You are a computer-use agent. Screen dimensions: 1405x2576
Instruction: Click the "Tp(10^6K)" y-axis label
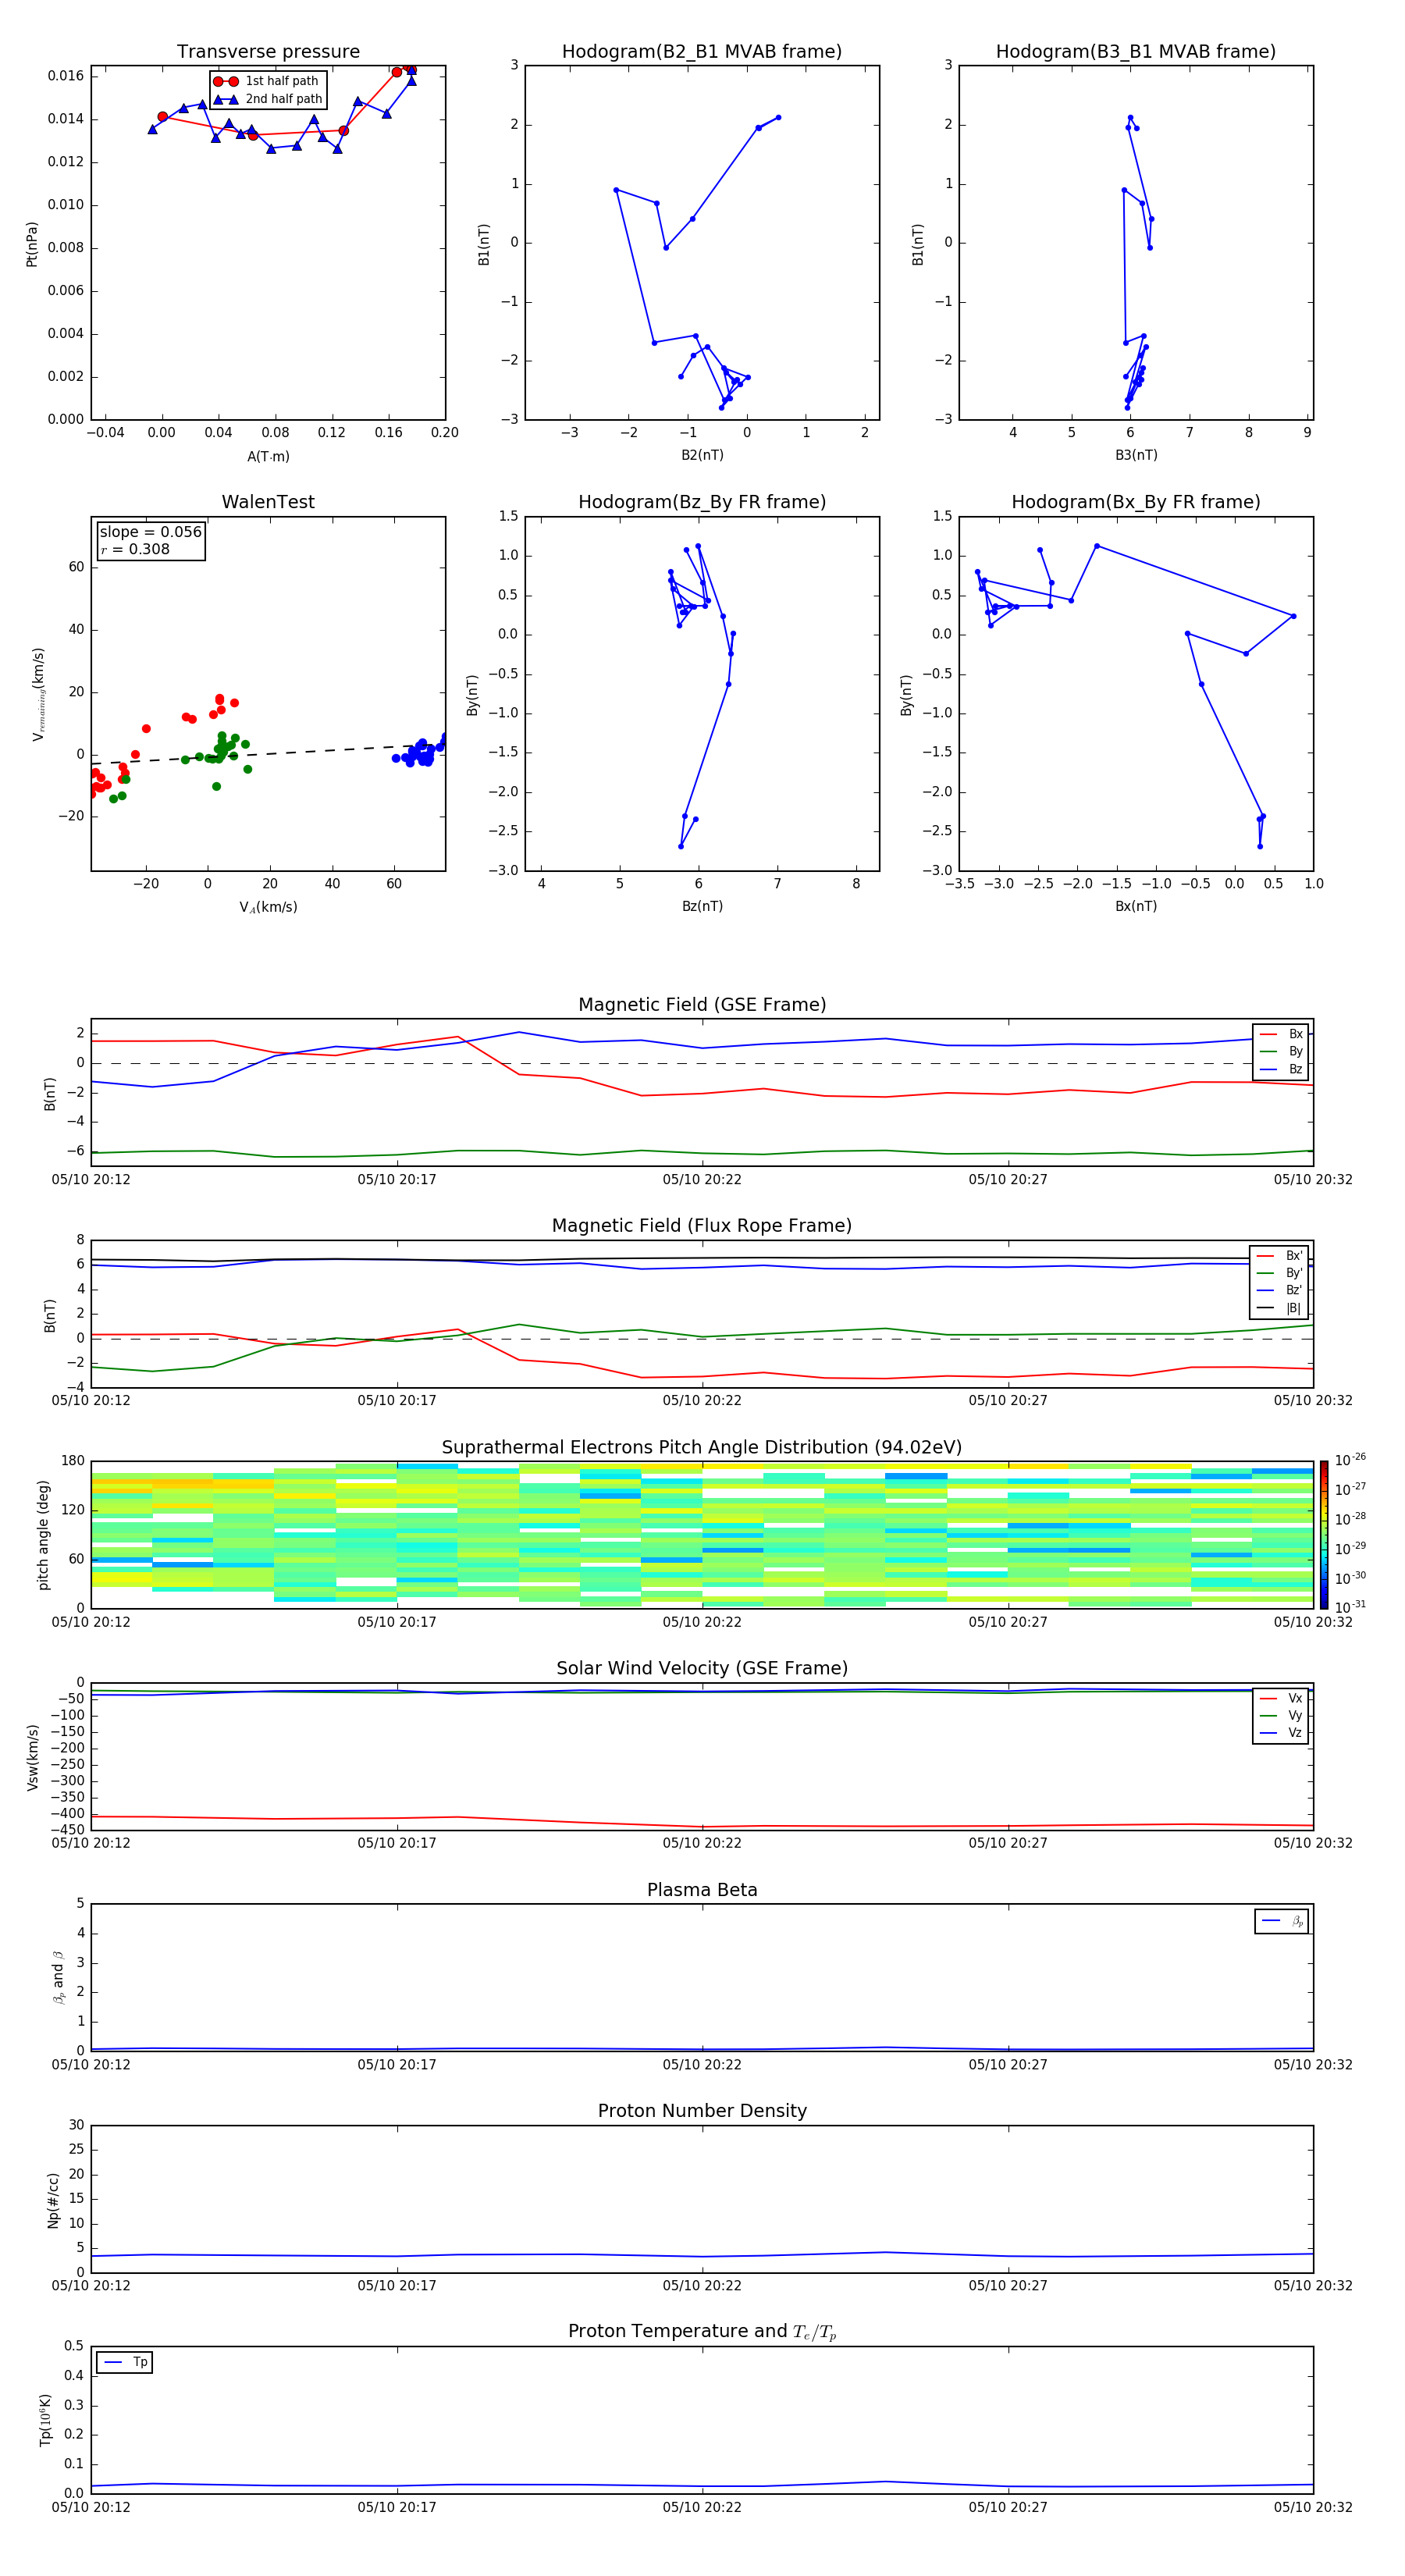pos(45,2420)
